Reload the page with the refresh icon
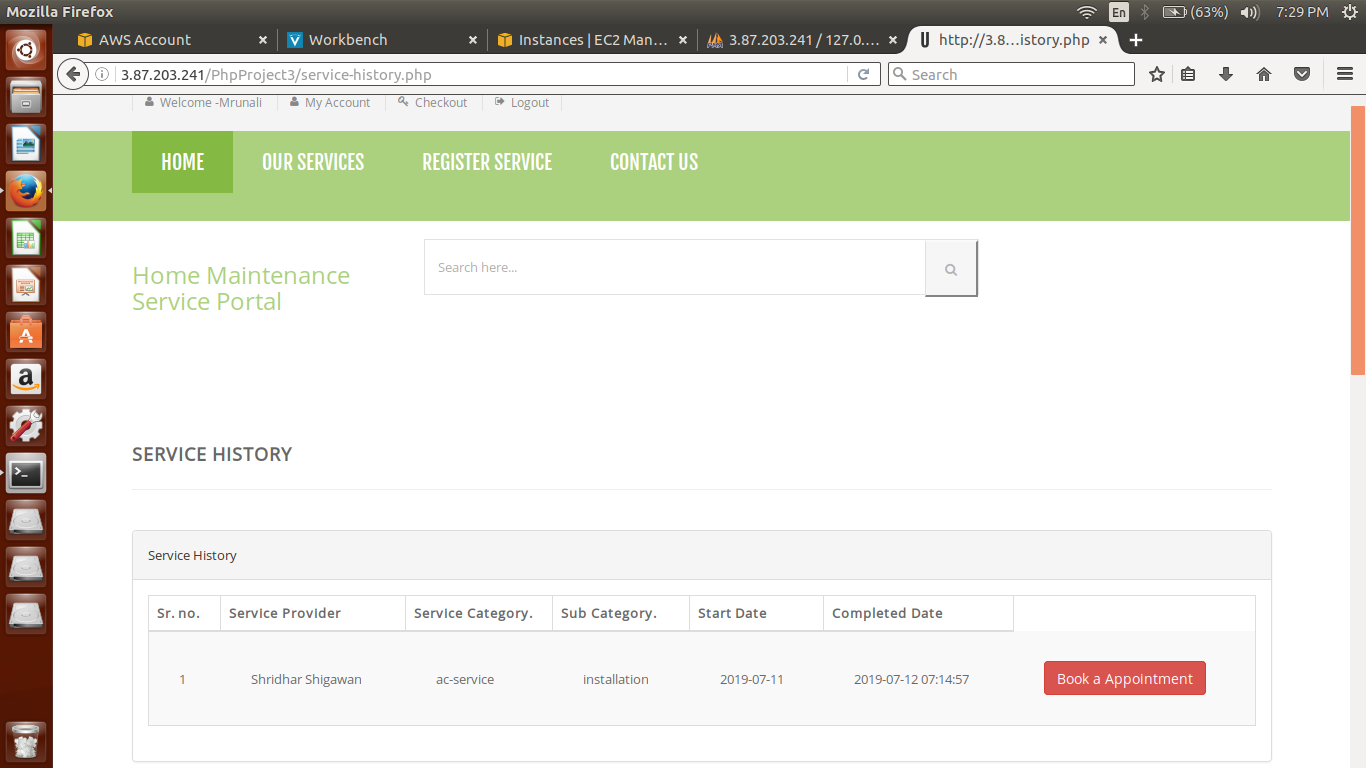 coord(863,74)
